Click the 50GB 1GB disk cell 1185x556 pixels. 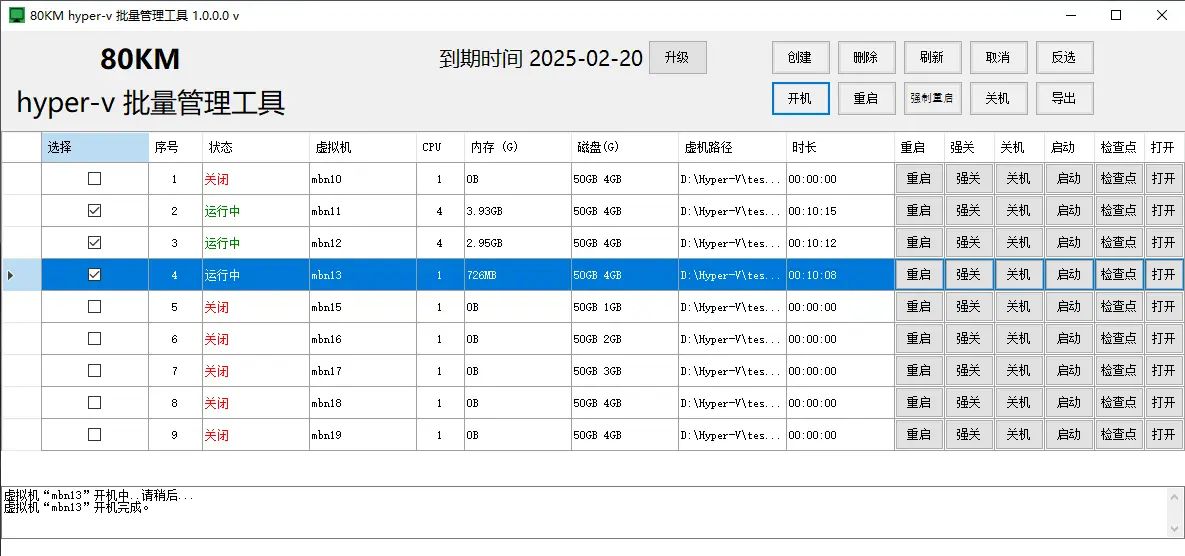[624, 307]
